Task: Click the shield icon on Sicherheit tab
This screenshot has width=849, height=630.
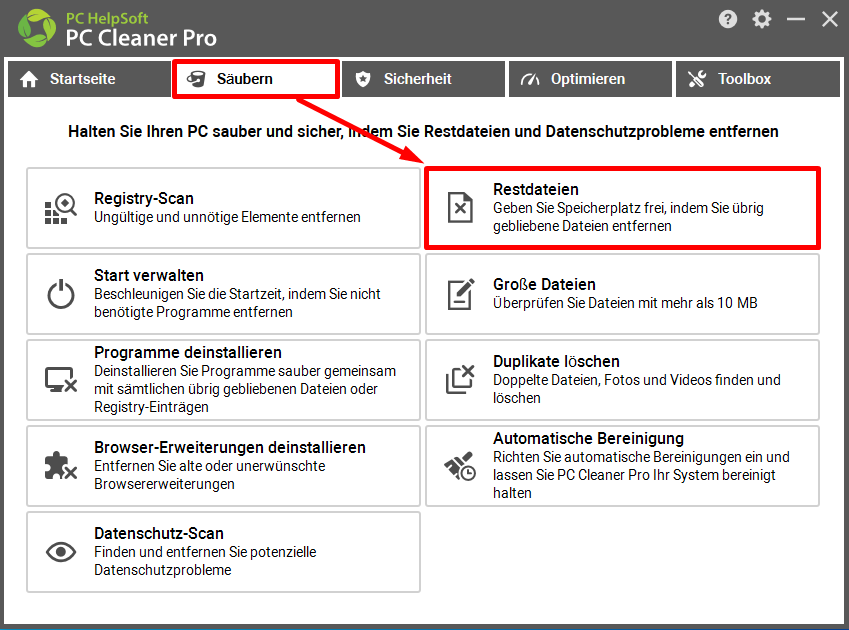Action: (363, 80)
